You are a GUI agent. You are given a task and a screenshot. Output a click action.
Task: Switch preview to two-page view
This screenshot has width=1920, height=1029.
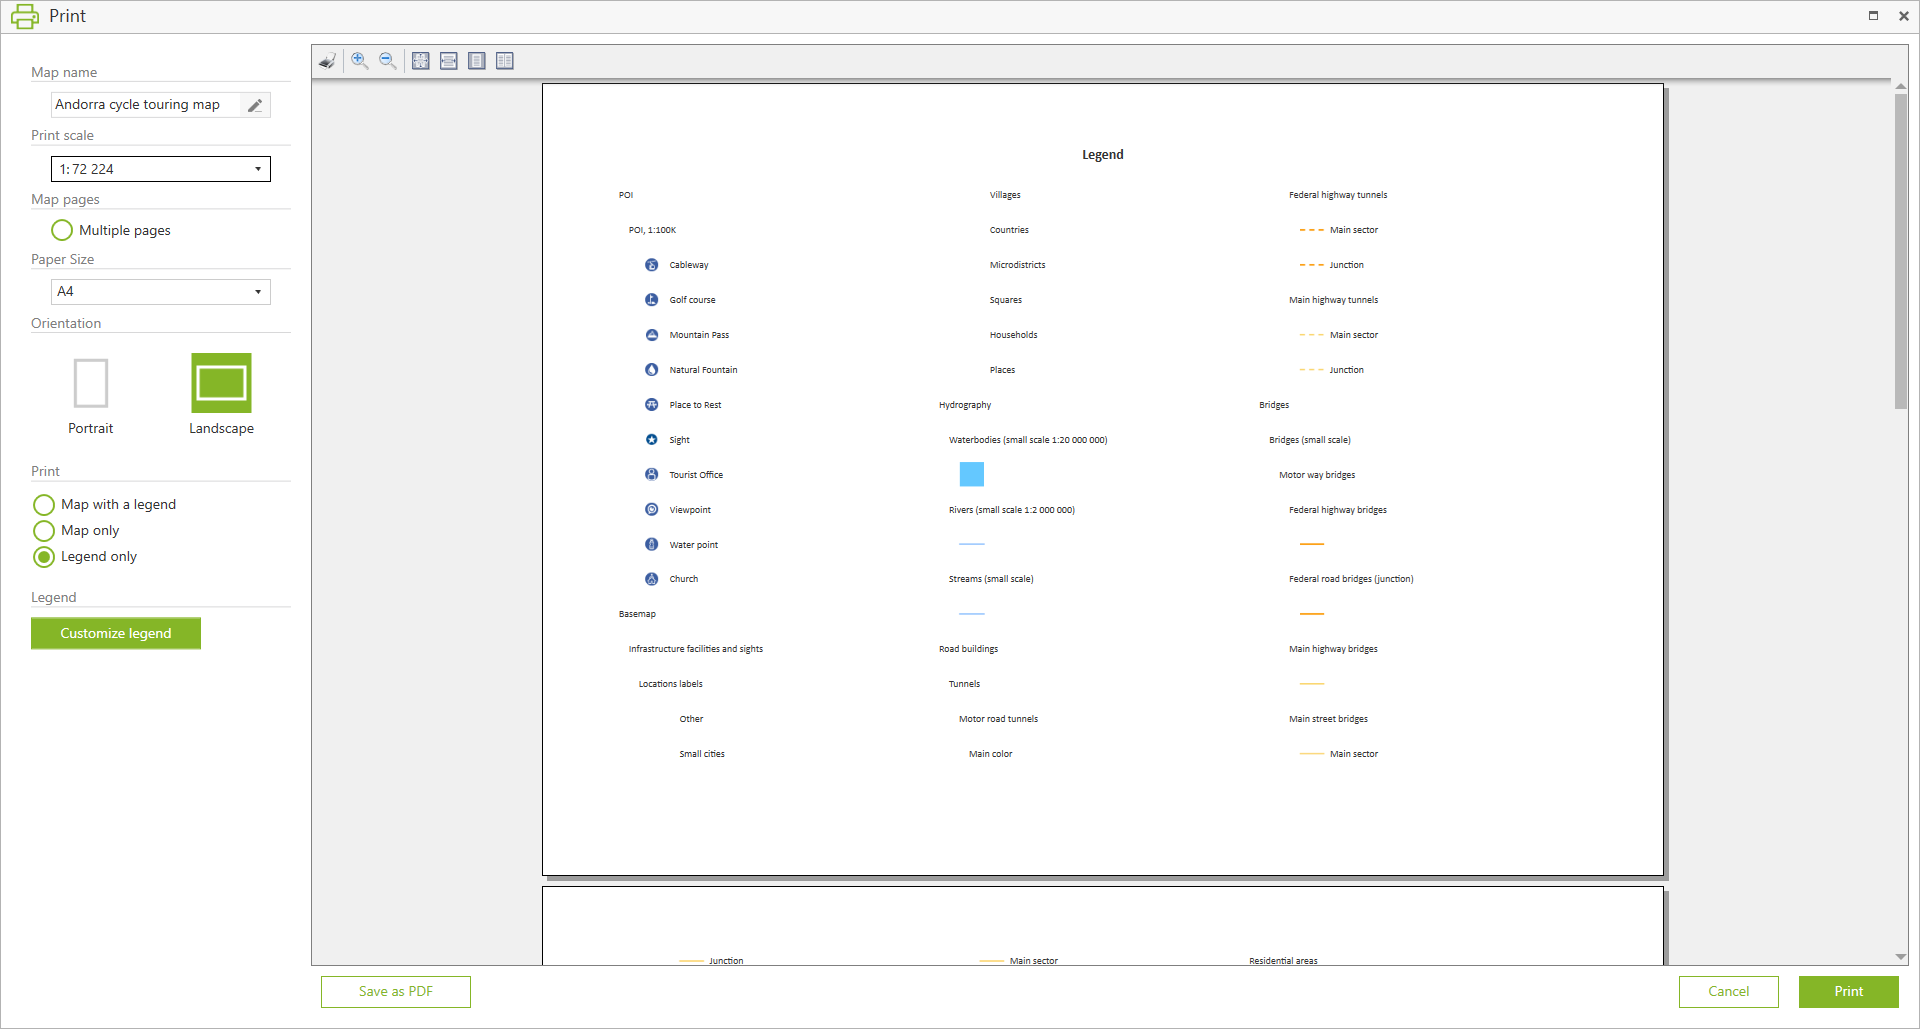coord(505,61)
